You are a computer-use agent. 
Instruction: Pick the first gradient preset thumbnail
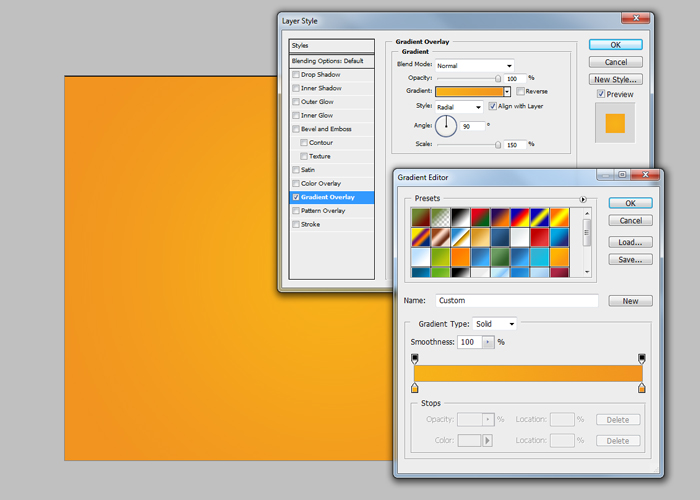(x=420, y=215)
